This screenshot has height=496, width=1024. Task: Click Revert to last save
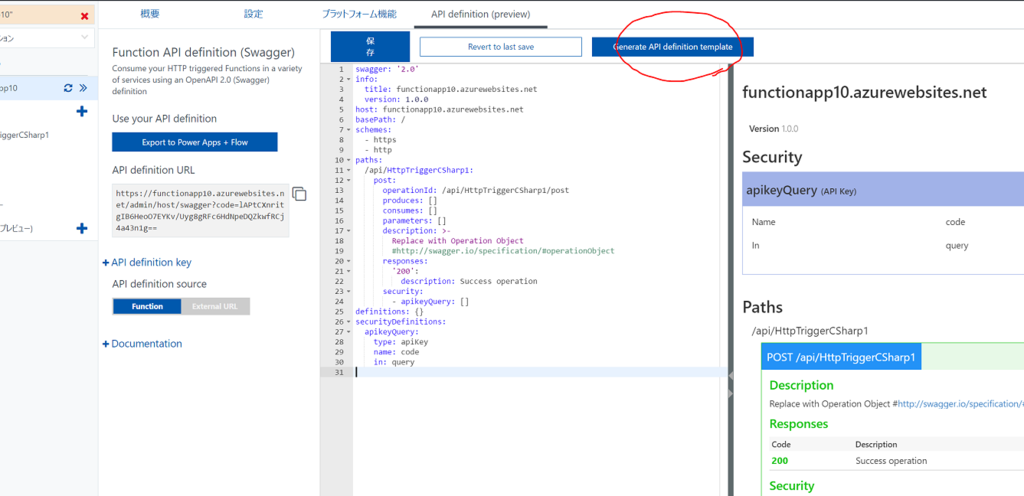500,47
